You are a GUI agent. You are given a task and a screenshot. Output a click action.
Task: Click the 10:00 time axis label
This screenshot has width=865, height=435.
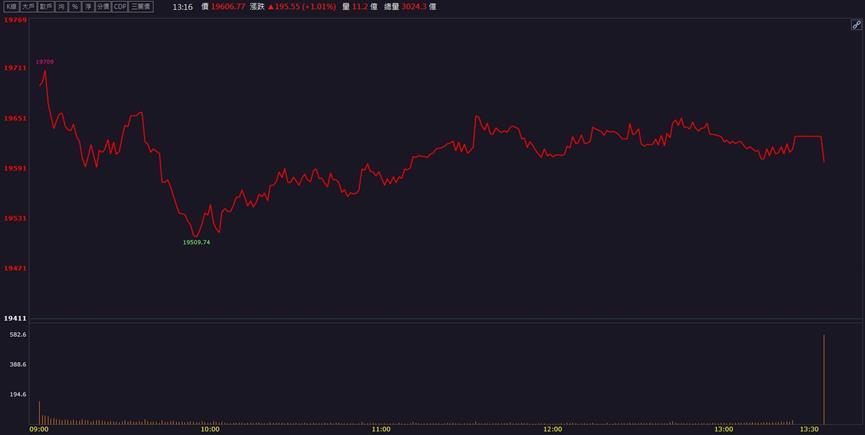tap(210, 429)
